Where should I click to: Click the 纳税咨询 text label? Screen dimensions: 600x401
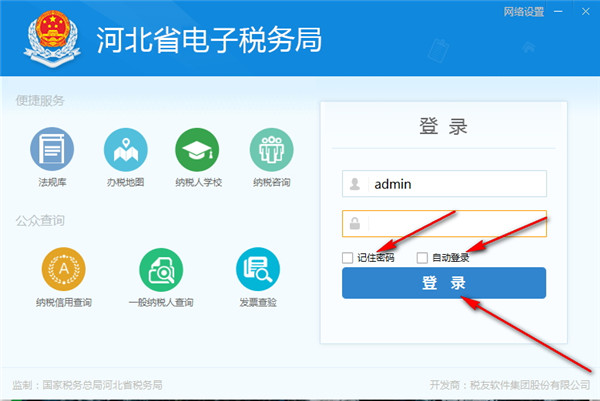[272, 182]
